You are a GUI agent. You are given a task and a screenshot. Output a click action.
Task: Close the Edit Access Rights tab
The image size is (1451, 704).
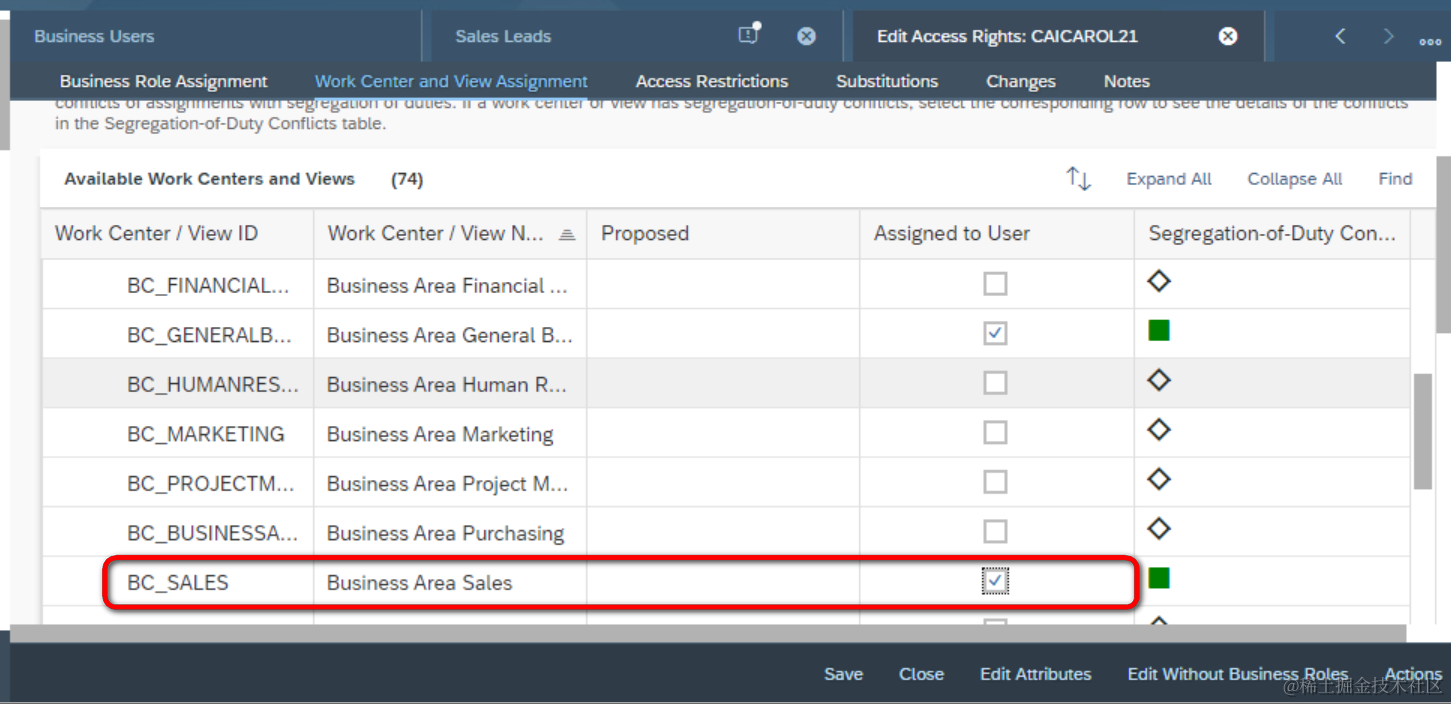tap(1228, 36)
